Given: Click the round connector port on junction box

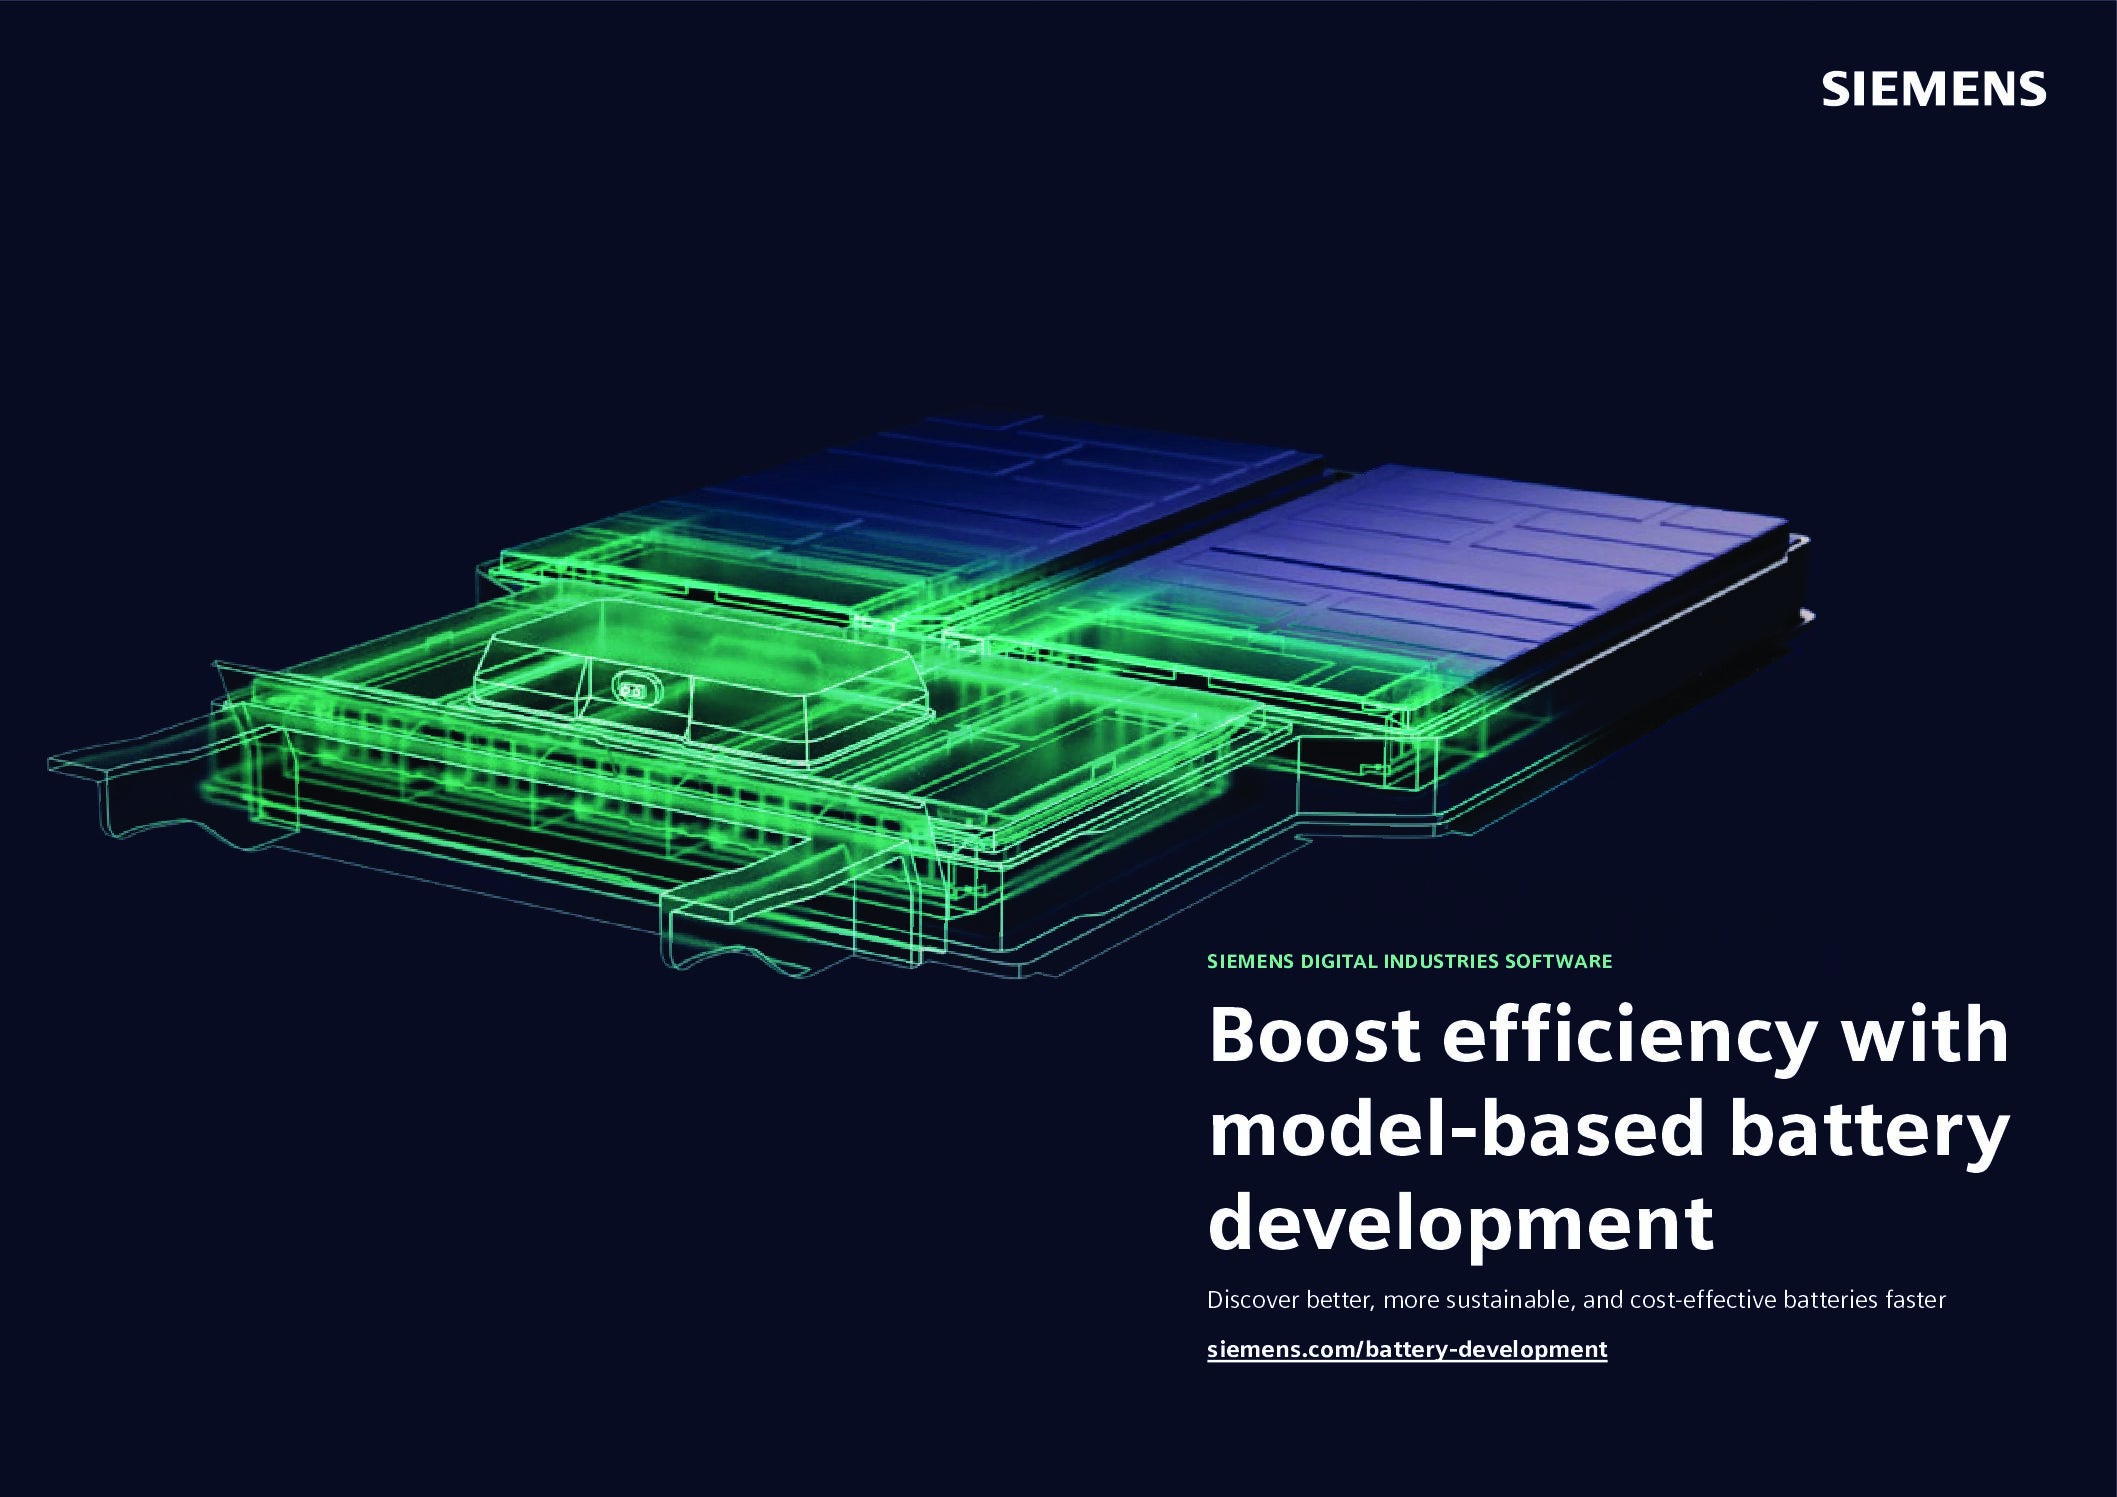Looking at the screenshot, I should click(x=633, y=688).
